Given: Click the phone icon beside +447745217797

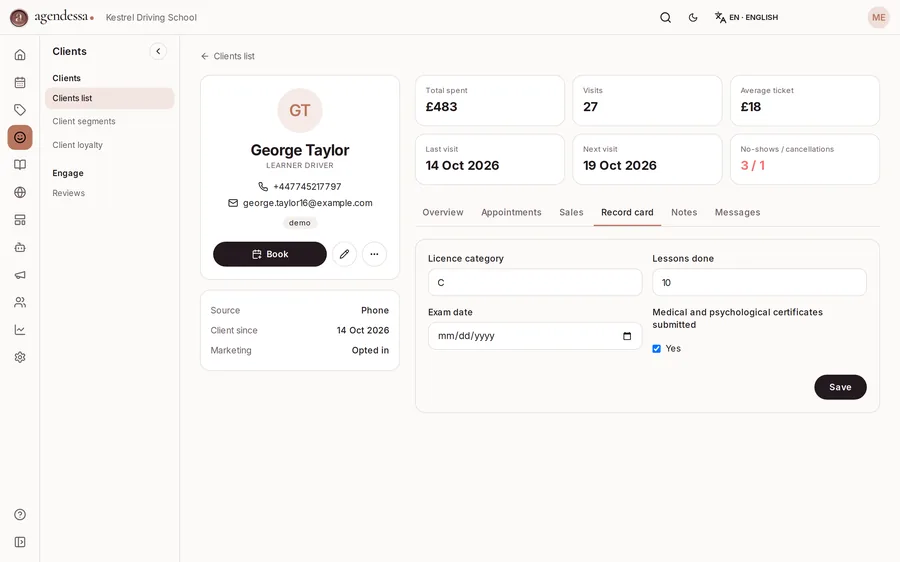Looking at the screenshot, I should pos(263,187).
